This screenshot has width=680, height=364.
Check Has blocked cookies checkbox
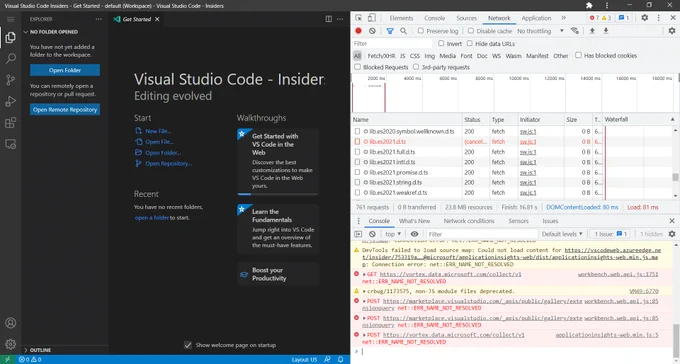point(578,55)
